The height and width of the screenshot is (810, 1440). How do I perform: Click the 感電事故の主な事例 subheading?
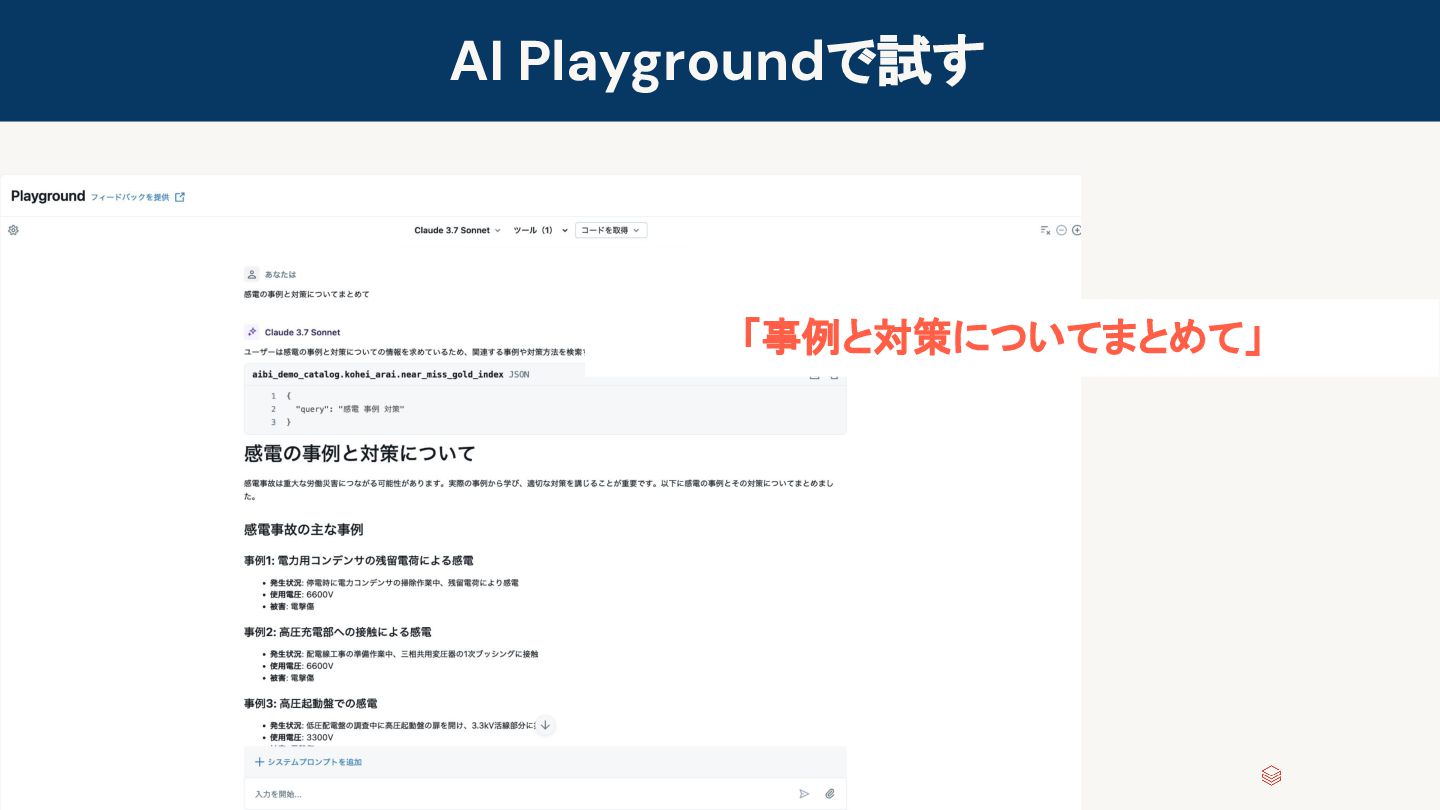click(303, 529)
